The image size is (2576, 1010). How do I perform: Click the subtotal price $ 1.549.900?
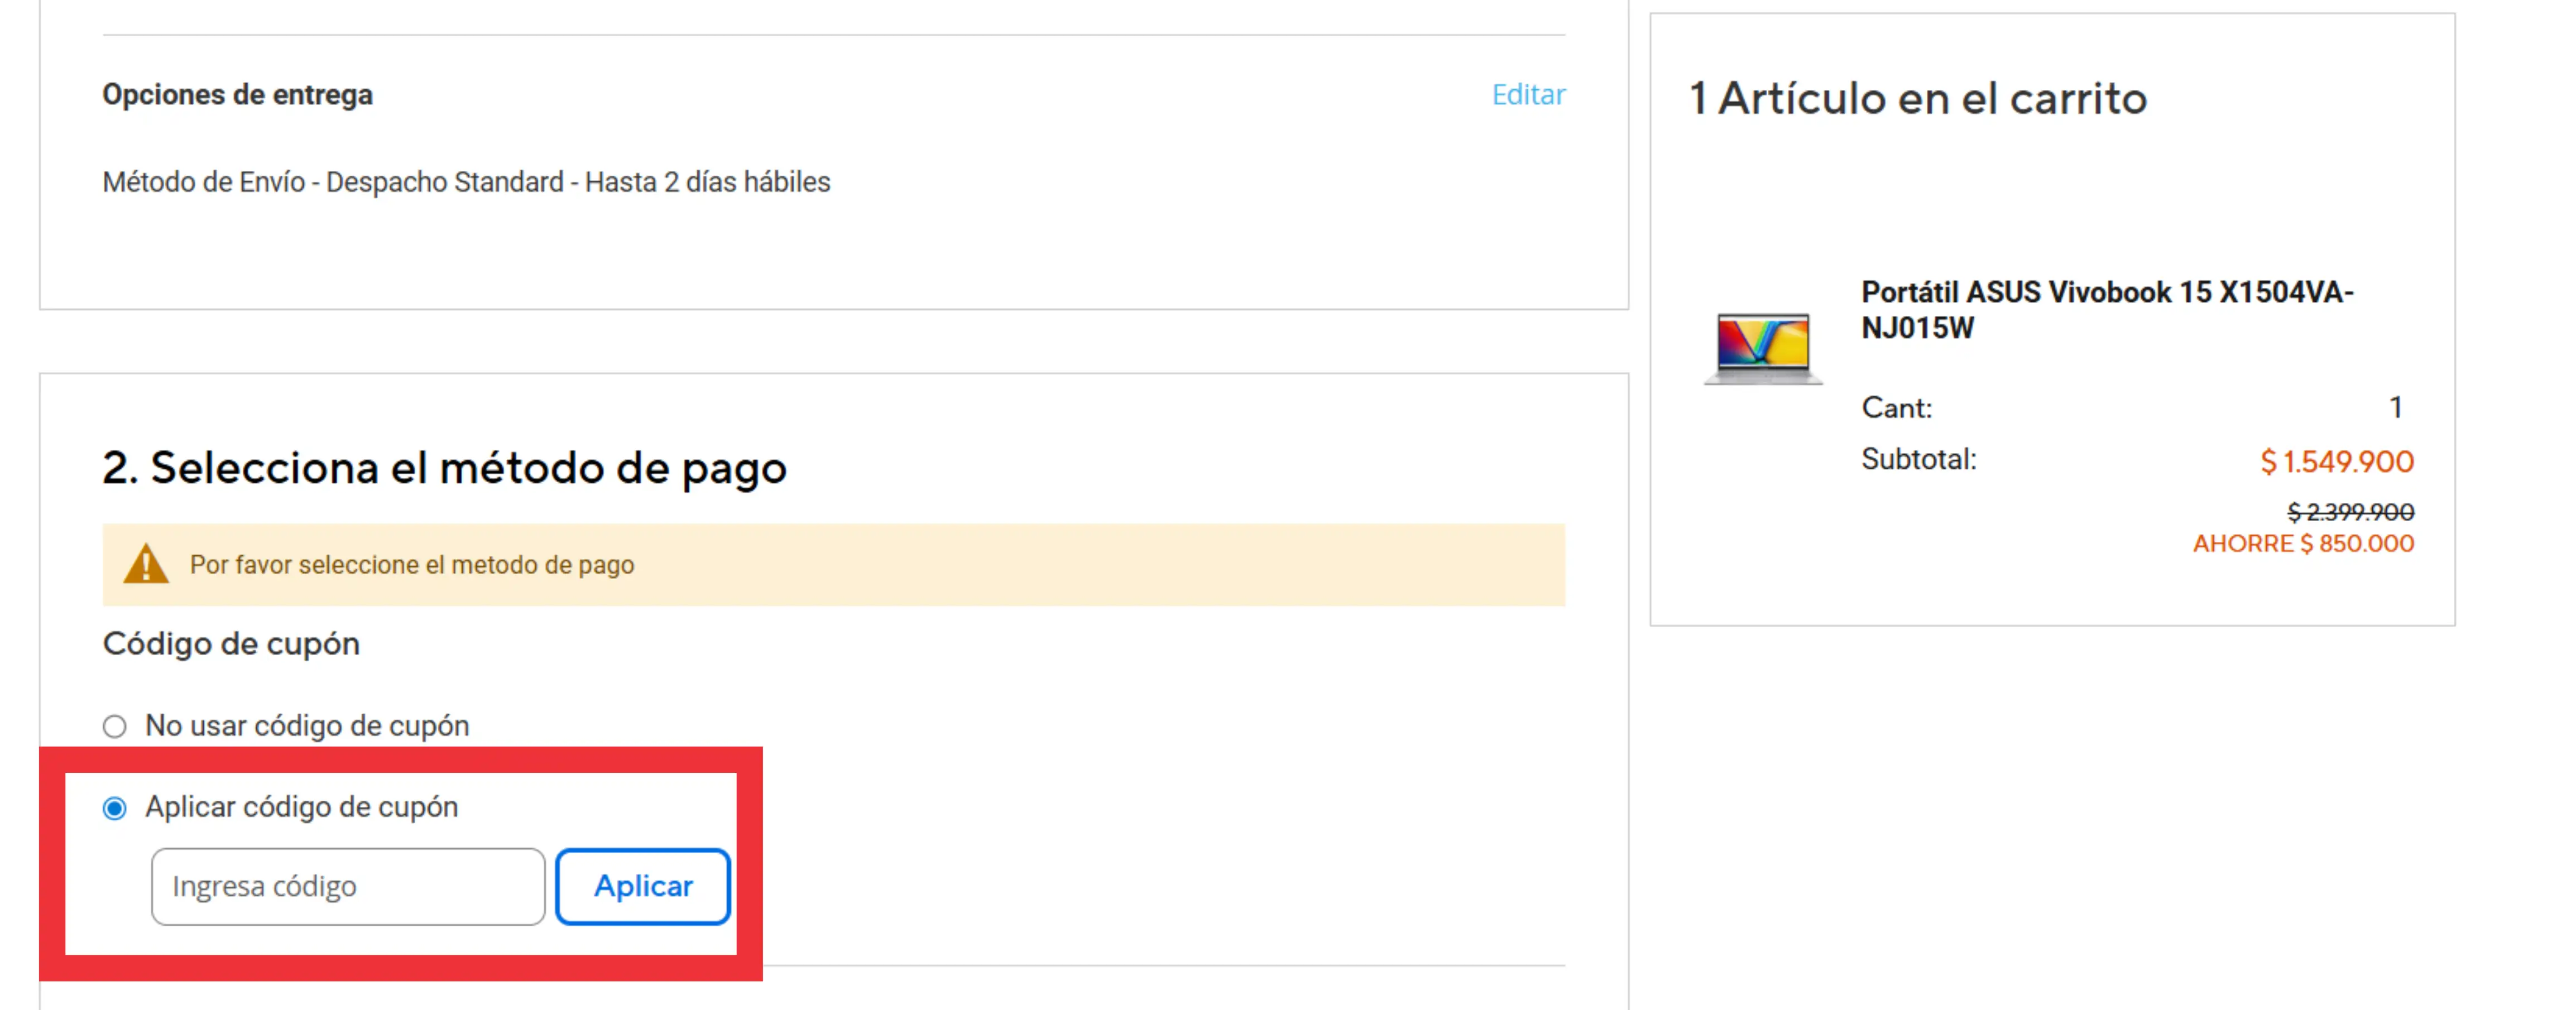(2336, 462)
